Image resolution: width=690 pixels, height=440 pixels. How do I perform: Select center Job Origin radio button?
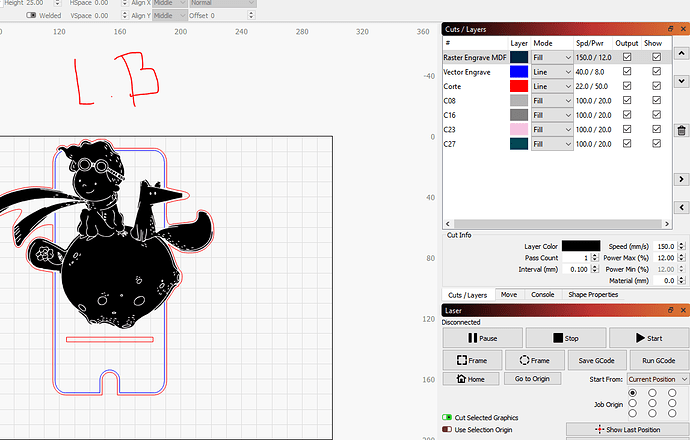(x=652, y=403)
